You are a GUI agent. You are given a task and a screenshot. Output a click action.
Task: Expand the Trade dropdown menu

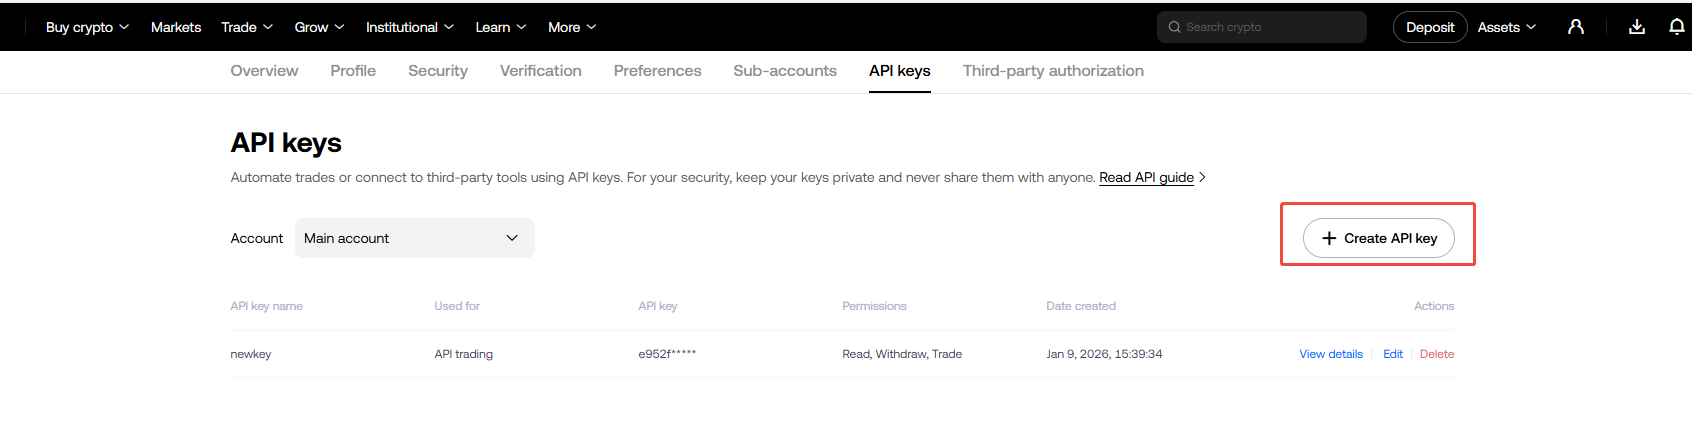pyautogui.click(x=247, y=27)
